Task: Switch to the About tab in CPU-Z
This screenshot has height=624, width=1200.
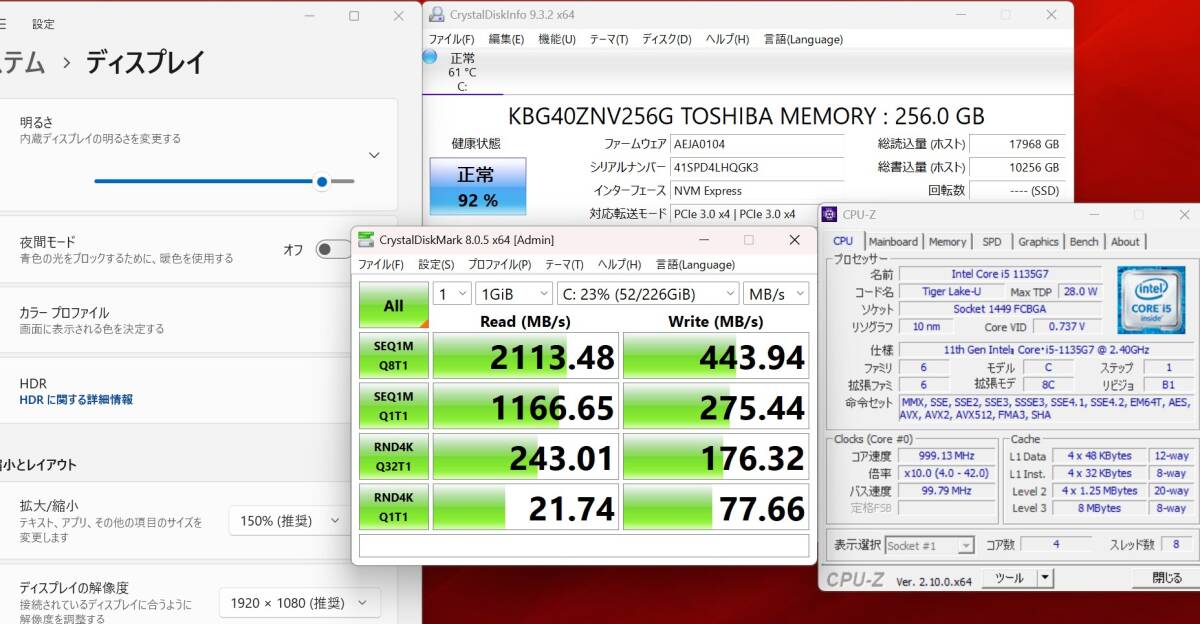Action: [1125, 242]
